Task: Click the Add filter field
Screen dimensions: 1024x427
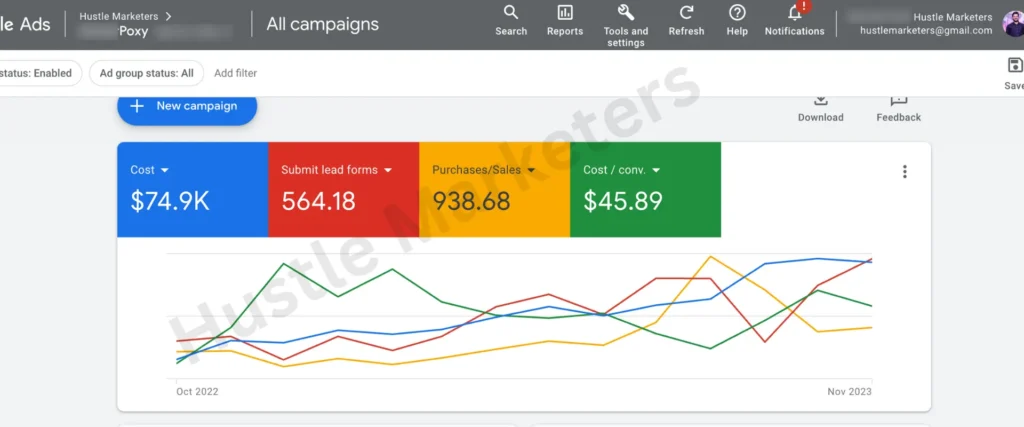Action: 235,73
